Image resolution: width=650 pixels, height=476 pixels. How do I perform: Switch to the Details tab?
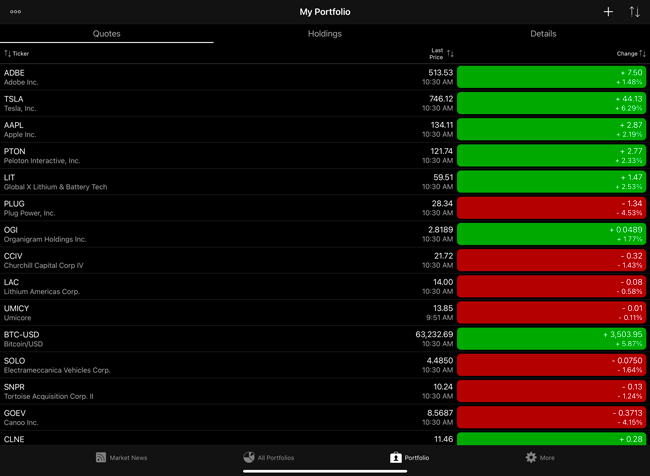[543, 34]
